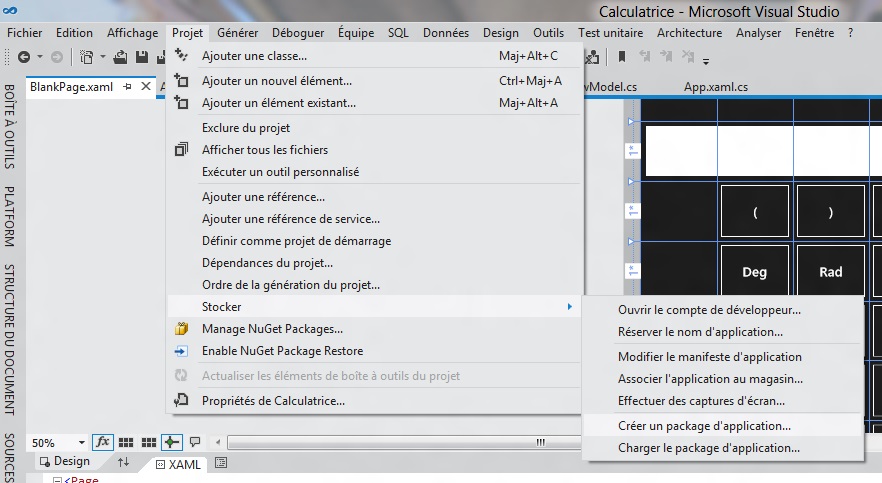Image resolution: width=882 pixels, height=483 pixels.
Task: Click the previous bookmark toolbar icon
Action: coord(644,56)
